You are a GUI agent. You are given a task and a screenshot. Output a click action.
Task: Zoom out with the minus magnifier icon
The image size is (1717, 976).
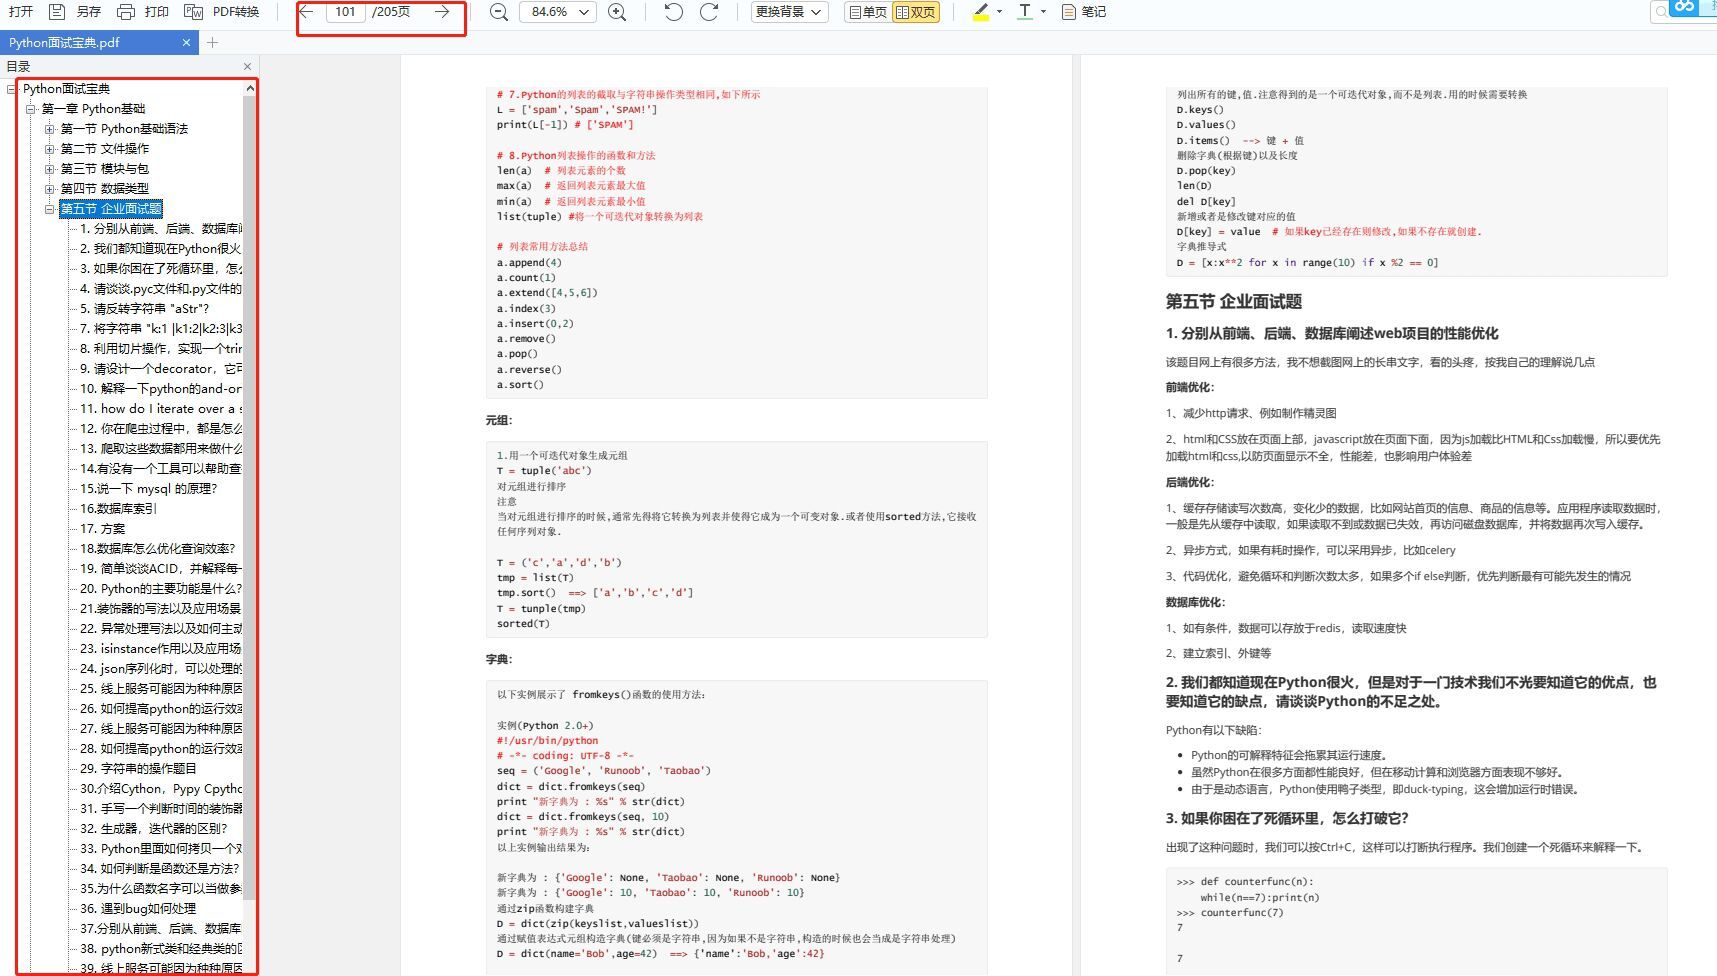(x=498, y=12)
